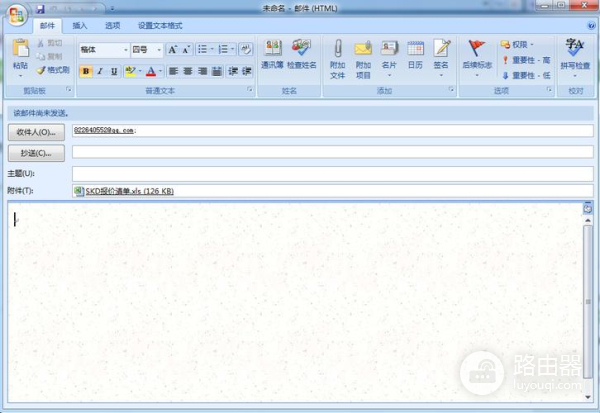Screen dimensions: 600x413
Task: Click the To (收件人) button
Action: pos(36,131)
